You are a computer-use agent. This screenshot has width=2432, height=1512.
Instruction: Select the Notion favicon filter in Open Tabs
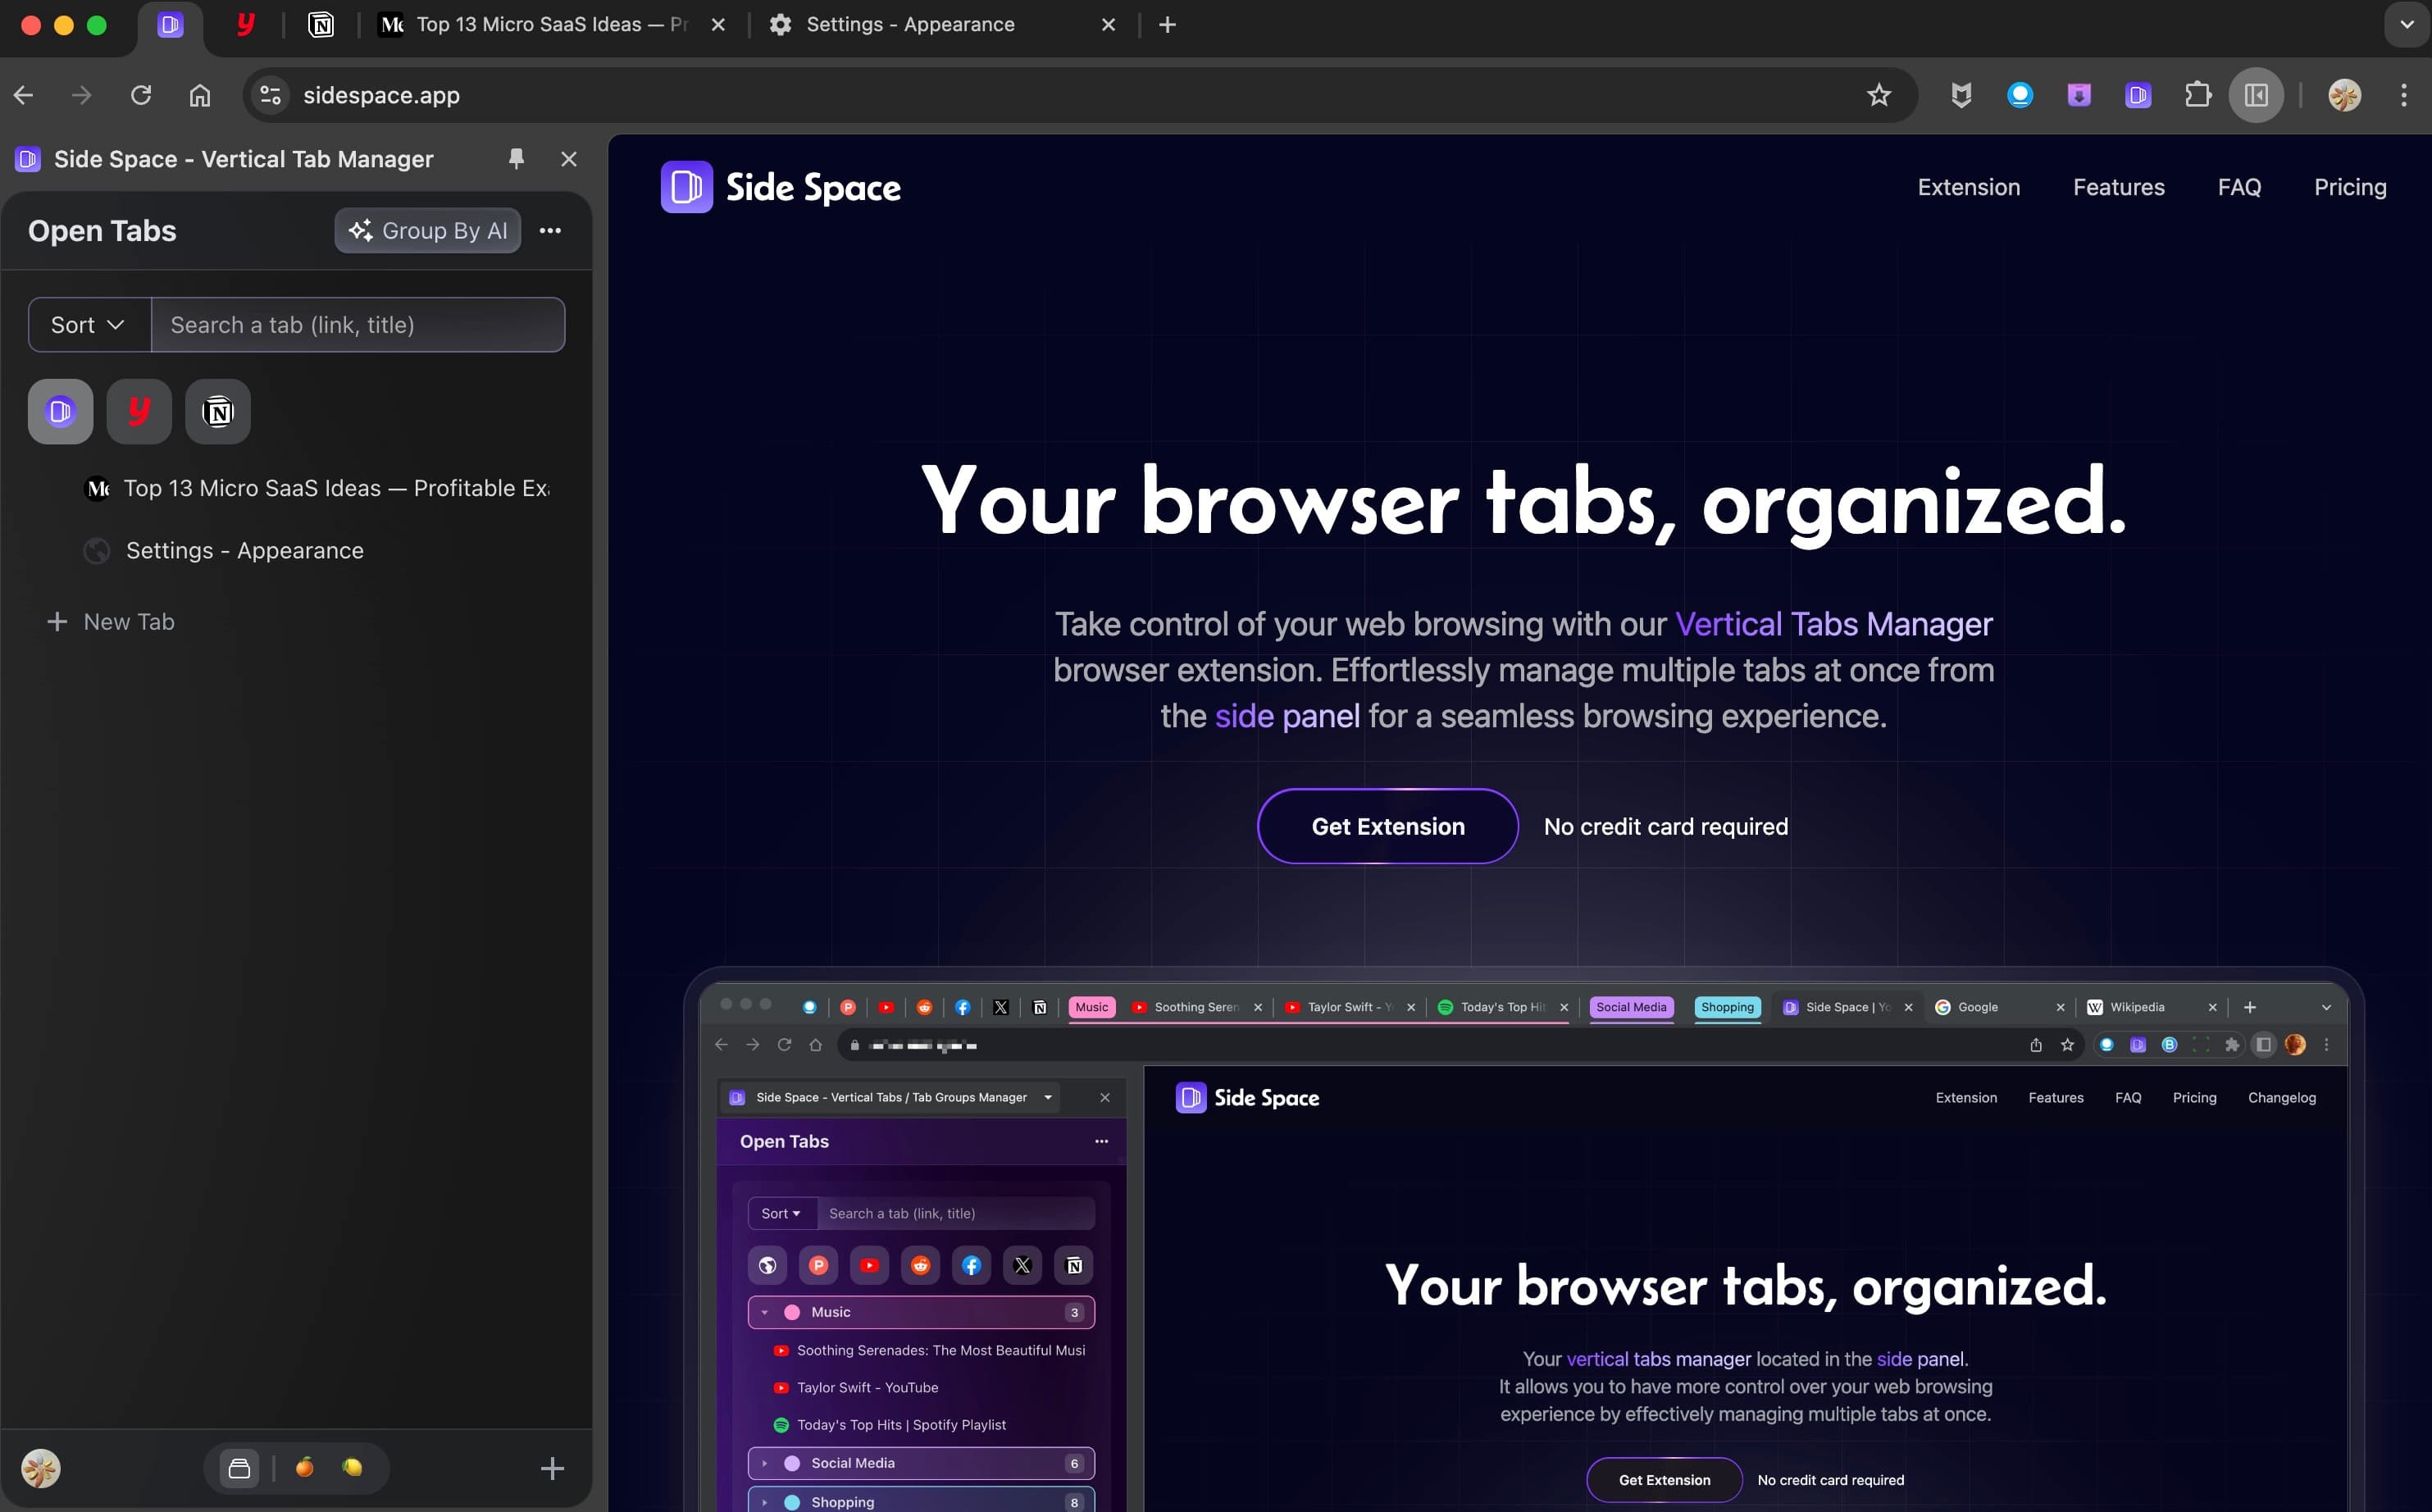[x=218, y=411]
